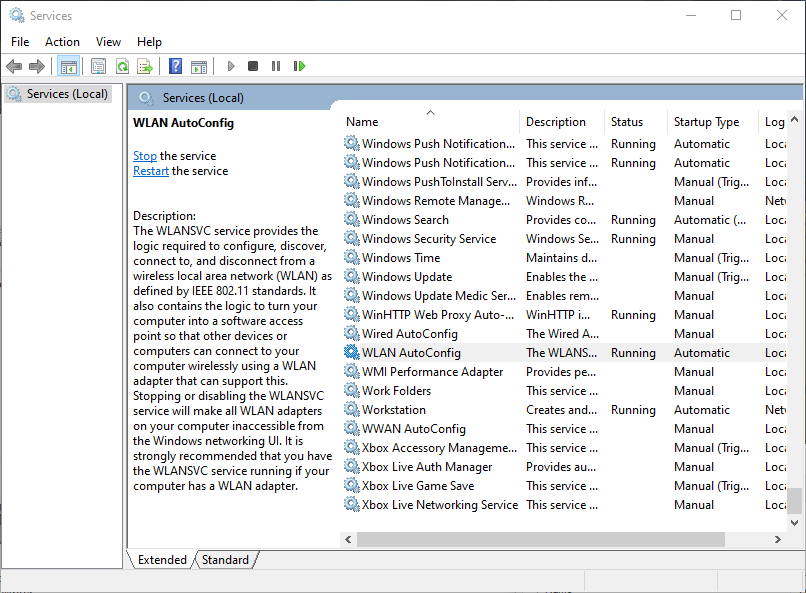Click the Export List toolbar icon
The height and width of the screenshot is (593, 806).
(145, 66)
